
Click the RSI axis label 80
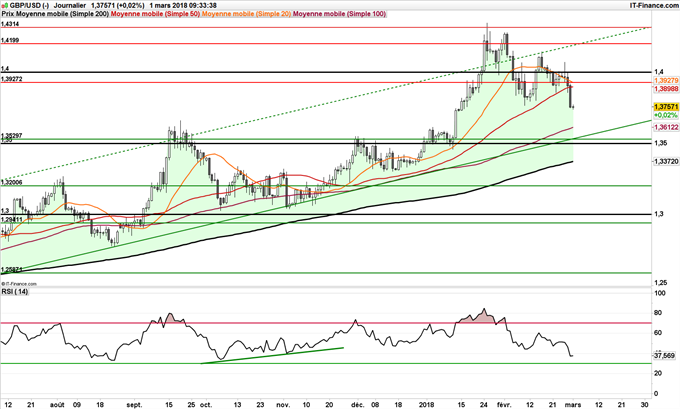(x=658, y=313)
